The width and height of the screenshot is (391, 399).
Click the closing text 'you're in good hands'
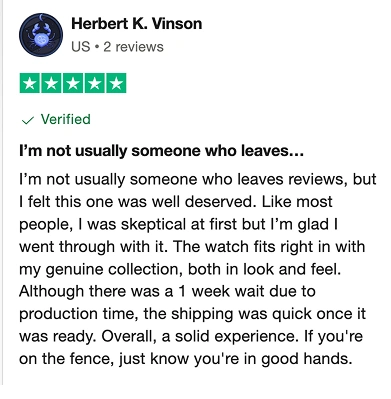click(272, 359)
